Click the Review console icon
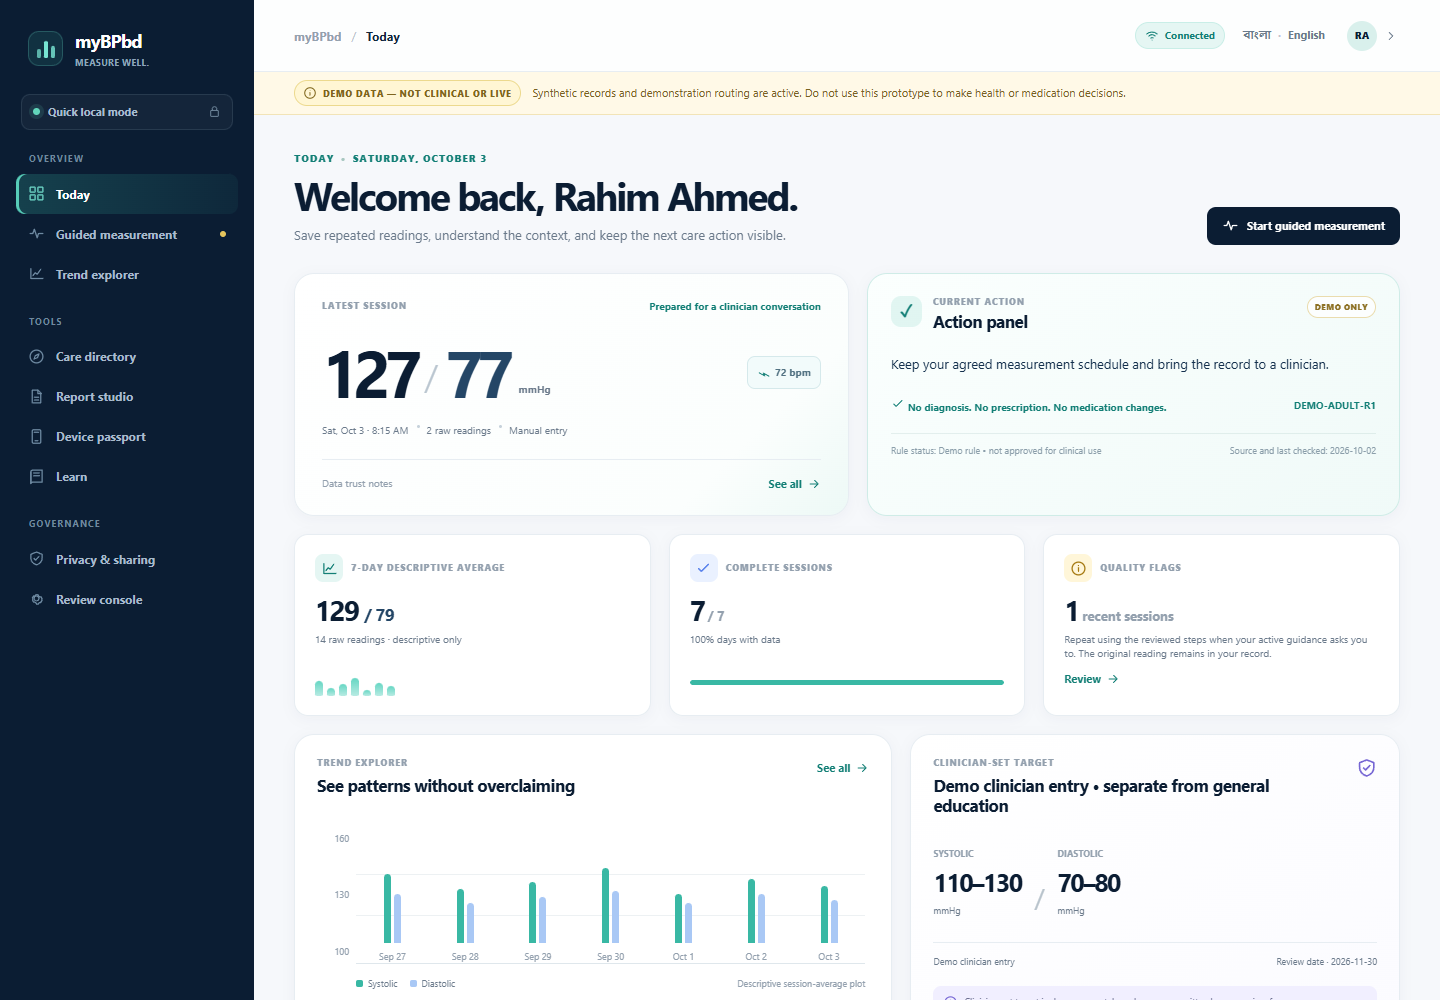The height and width of the screenshot is (1000, 1440). [37, 599]
